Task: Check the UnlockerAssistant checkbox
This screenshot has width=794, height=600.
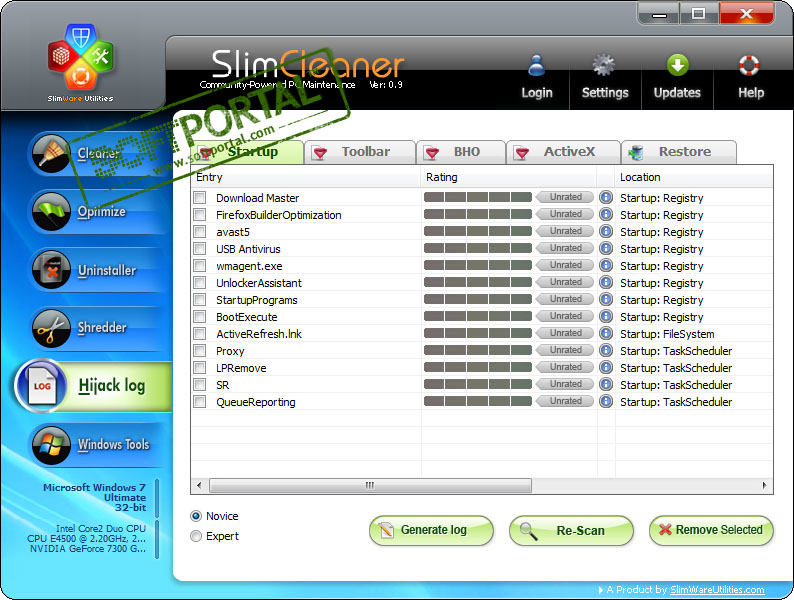Action: click(x=200, y=283)
